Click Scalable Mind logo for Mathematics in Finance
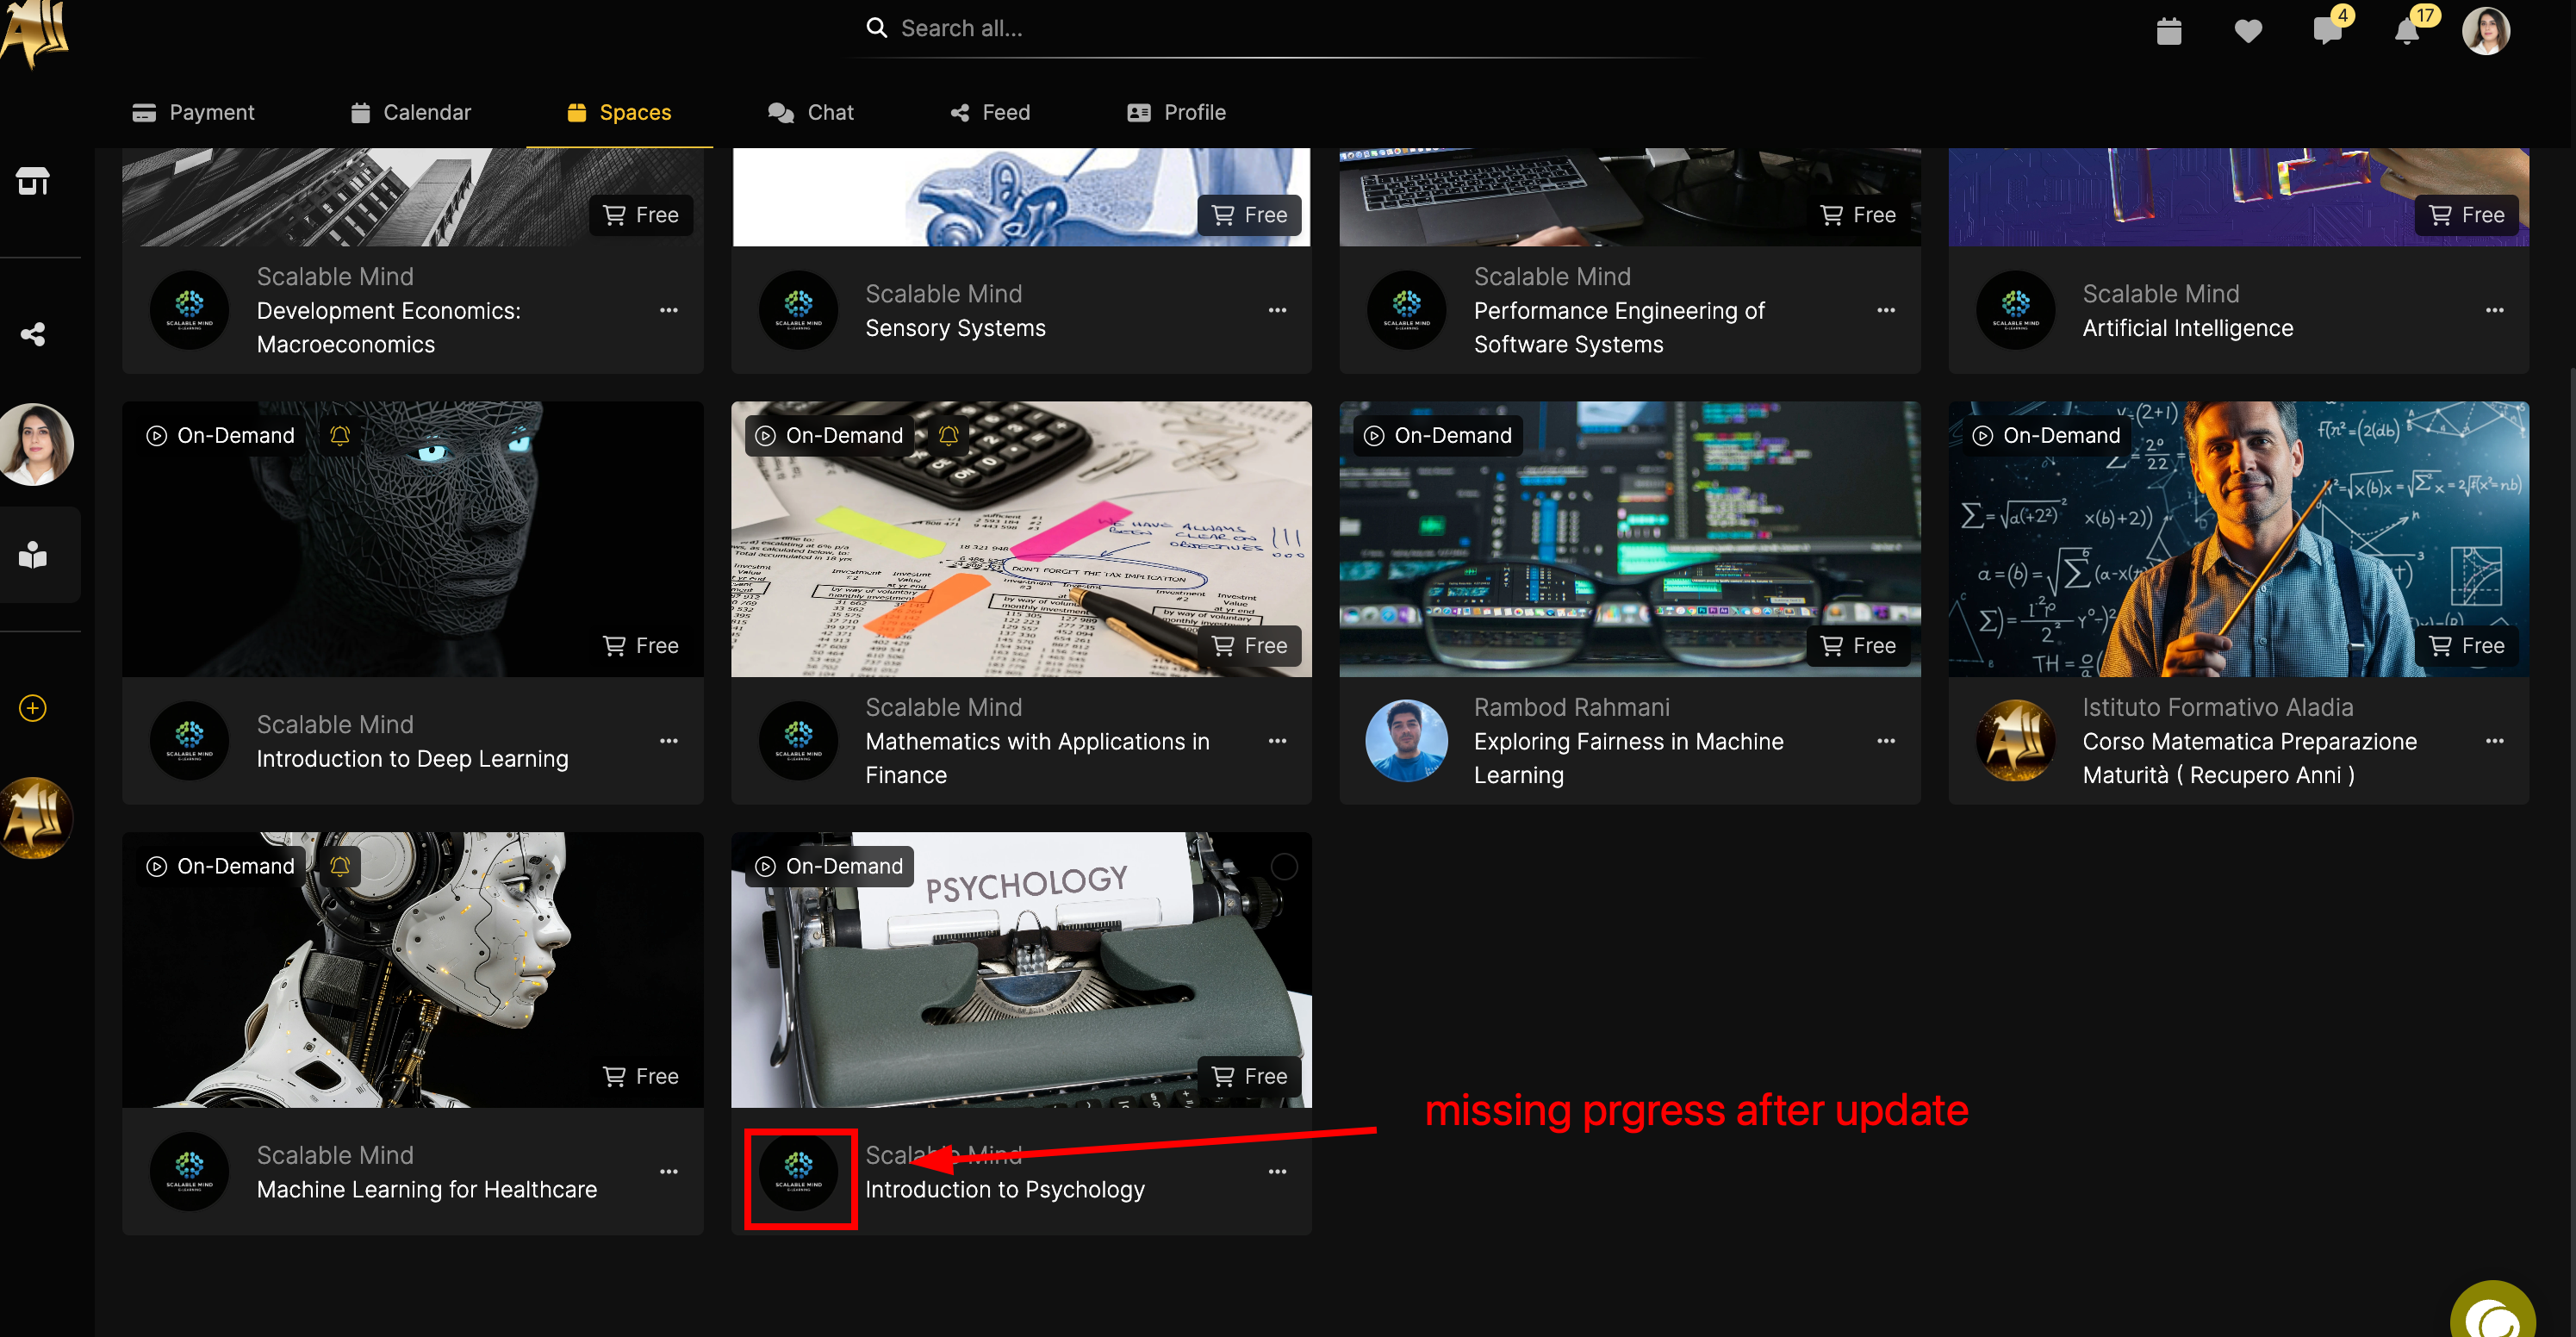This screenshot has width=2576, height=1337. click(798, 741)
